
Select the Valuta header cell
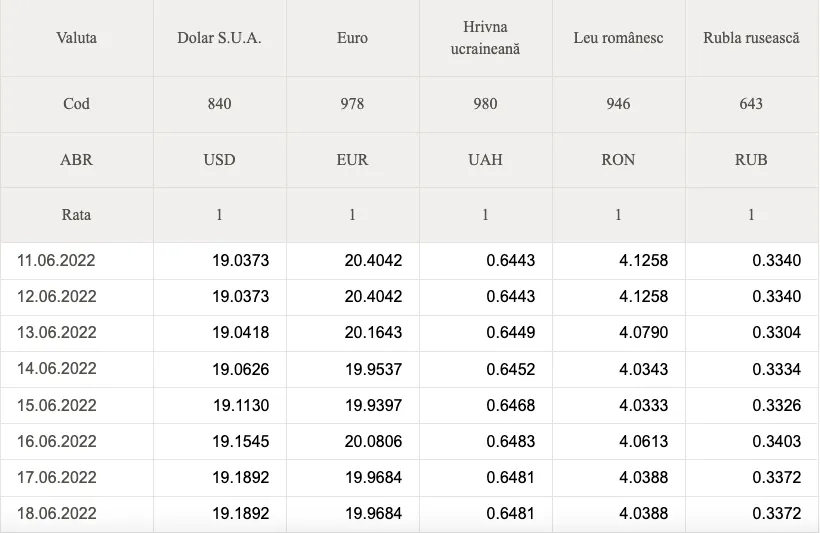(76, 38)
